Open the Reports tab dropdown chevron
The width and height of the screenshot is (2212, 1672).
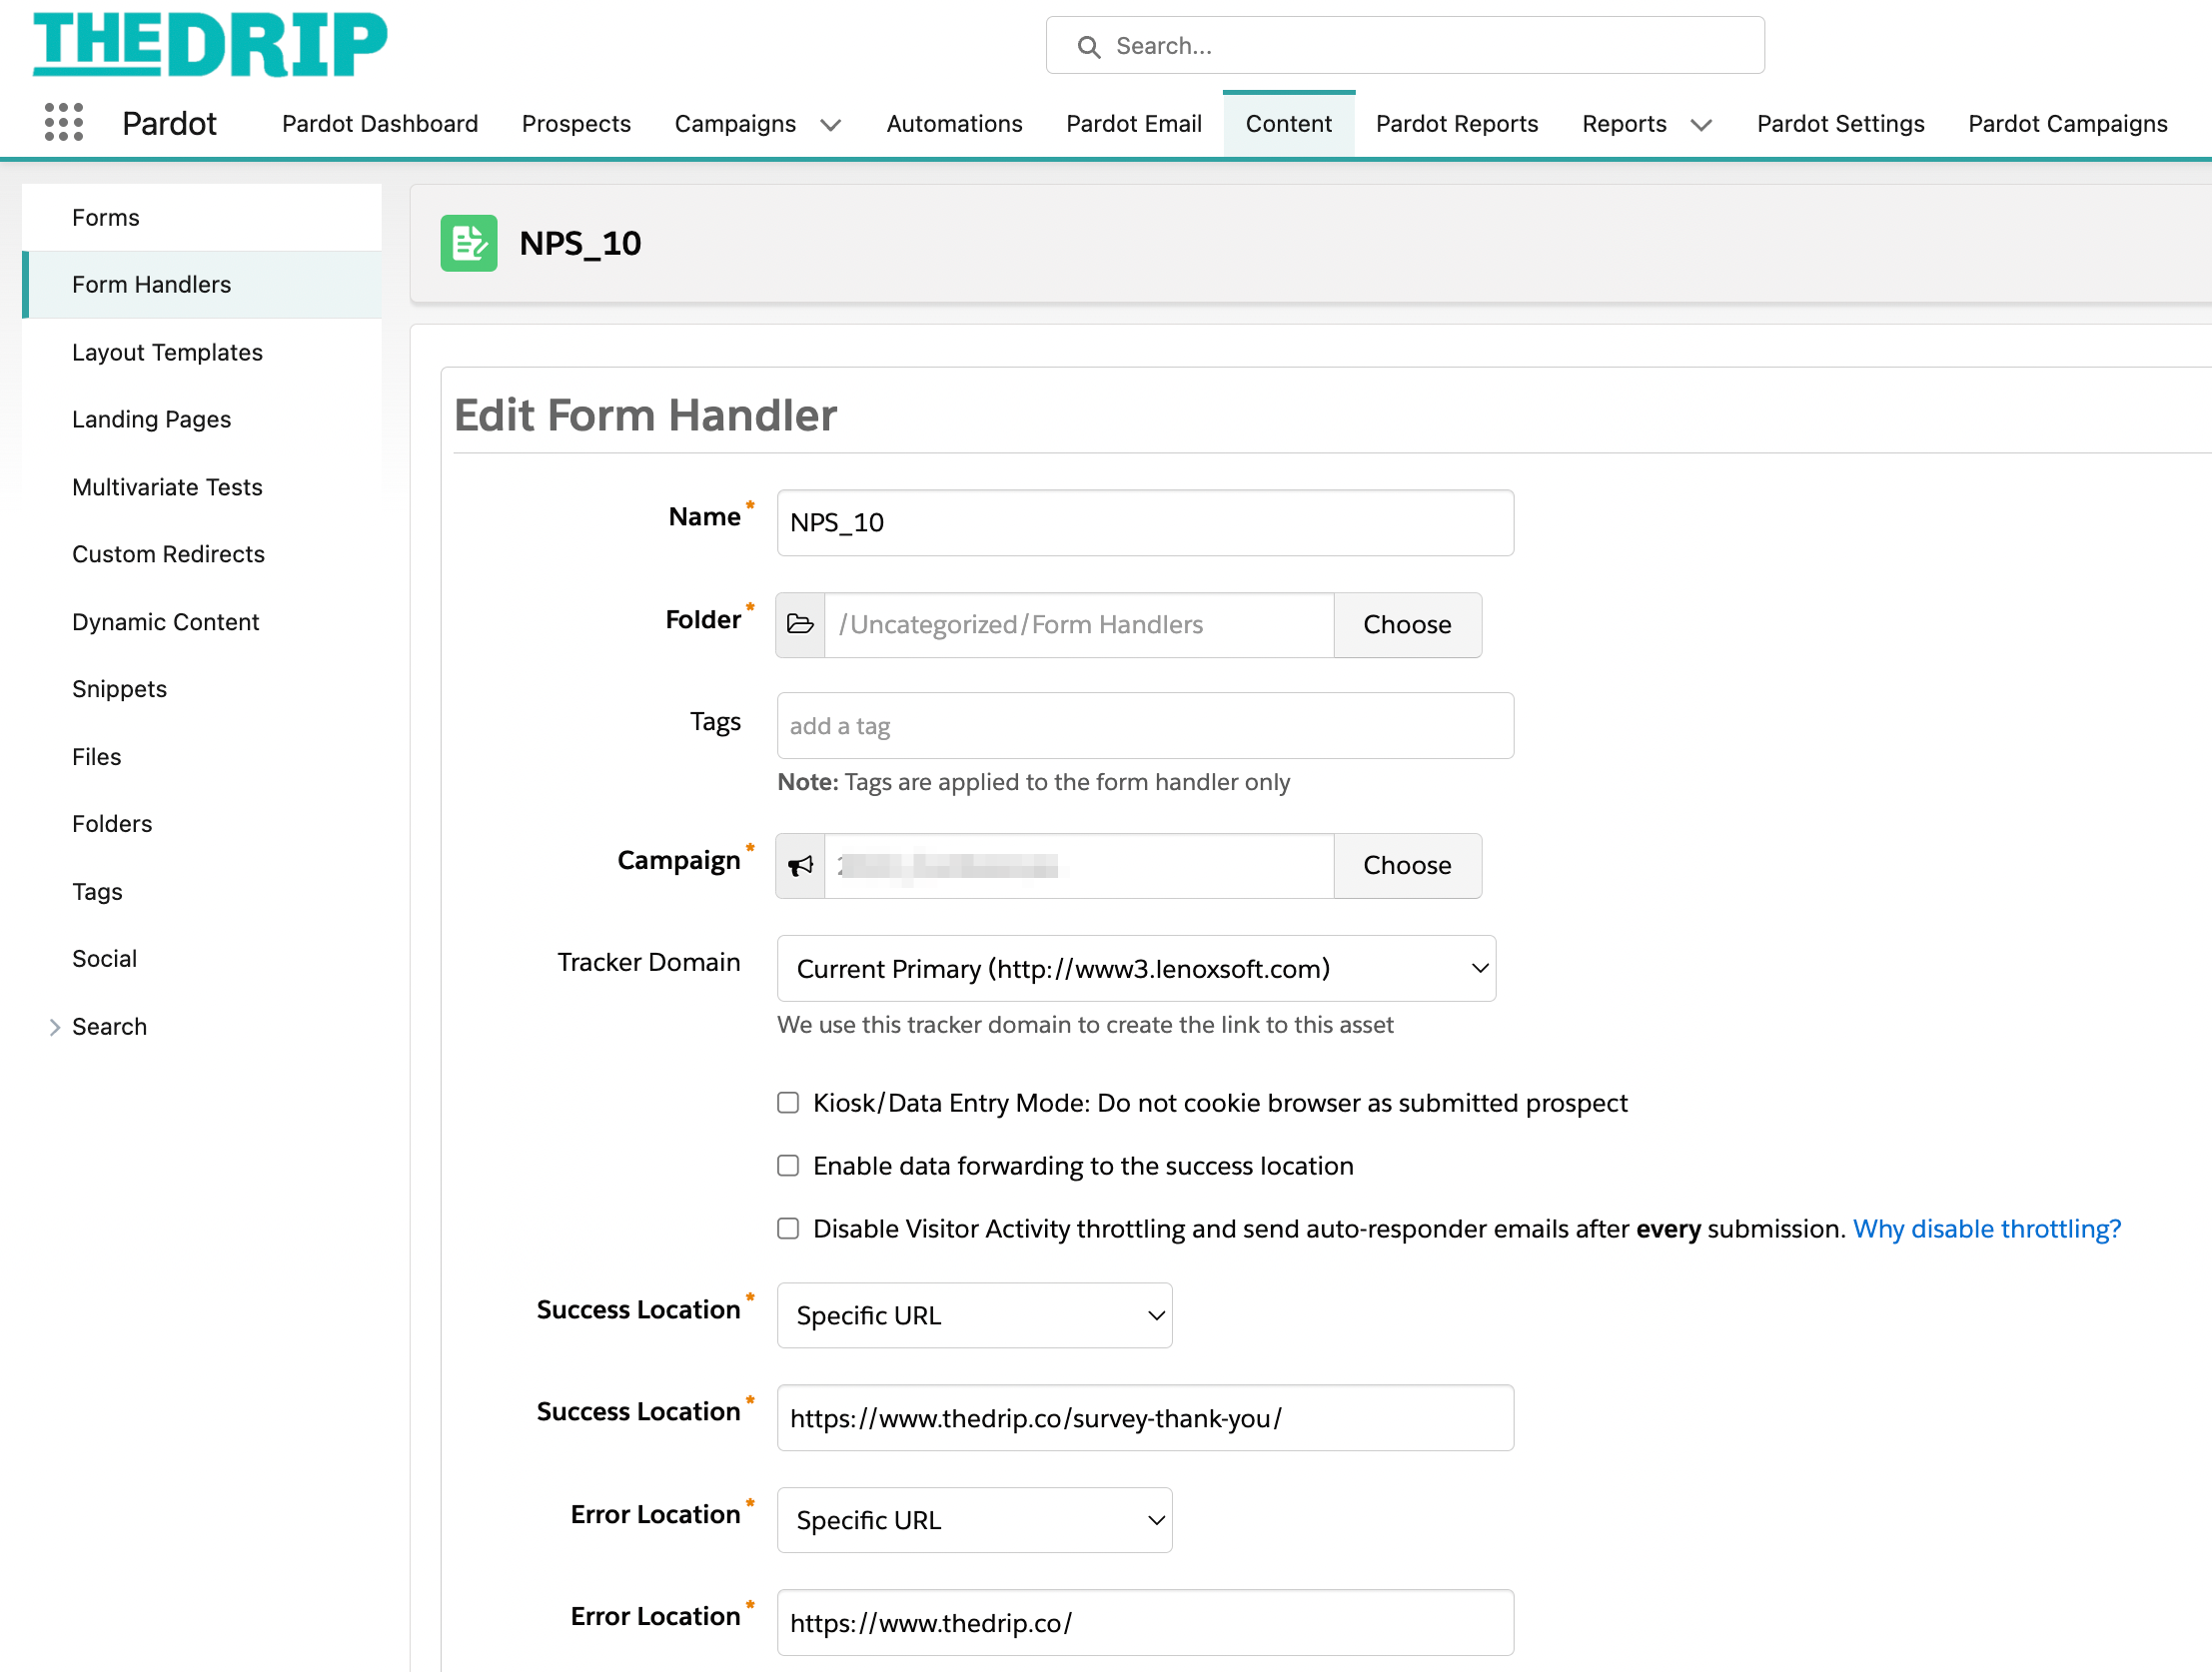tap(1701, 125)
